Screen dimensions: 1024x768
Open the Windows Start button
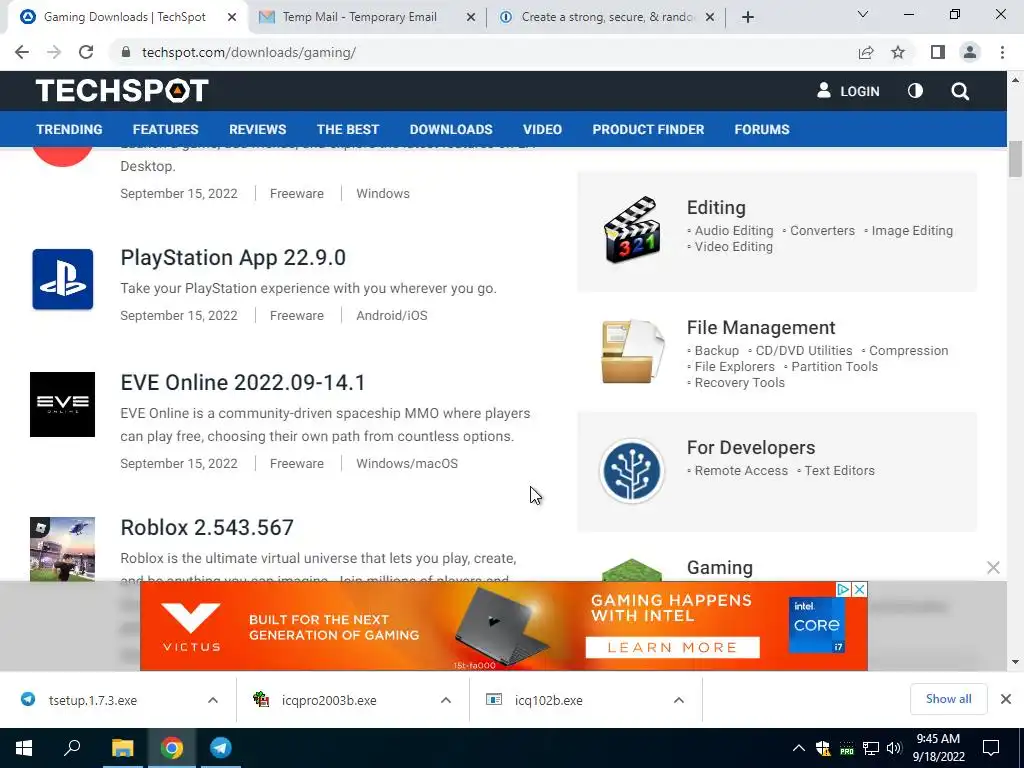click(24, 748)
